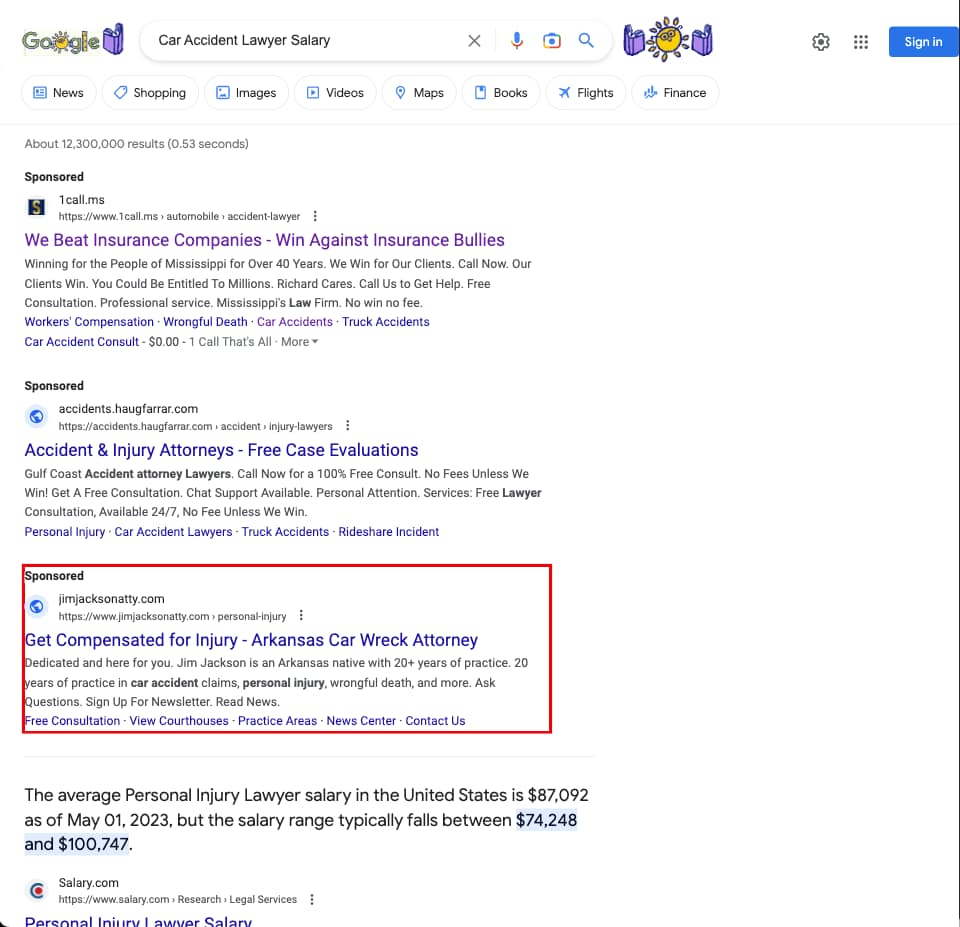Click the 1call.ms site name text
Image resolution: width=960 pixels, height=927 pixels.
click(x=81, y=200)
